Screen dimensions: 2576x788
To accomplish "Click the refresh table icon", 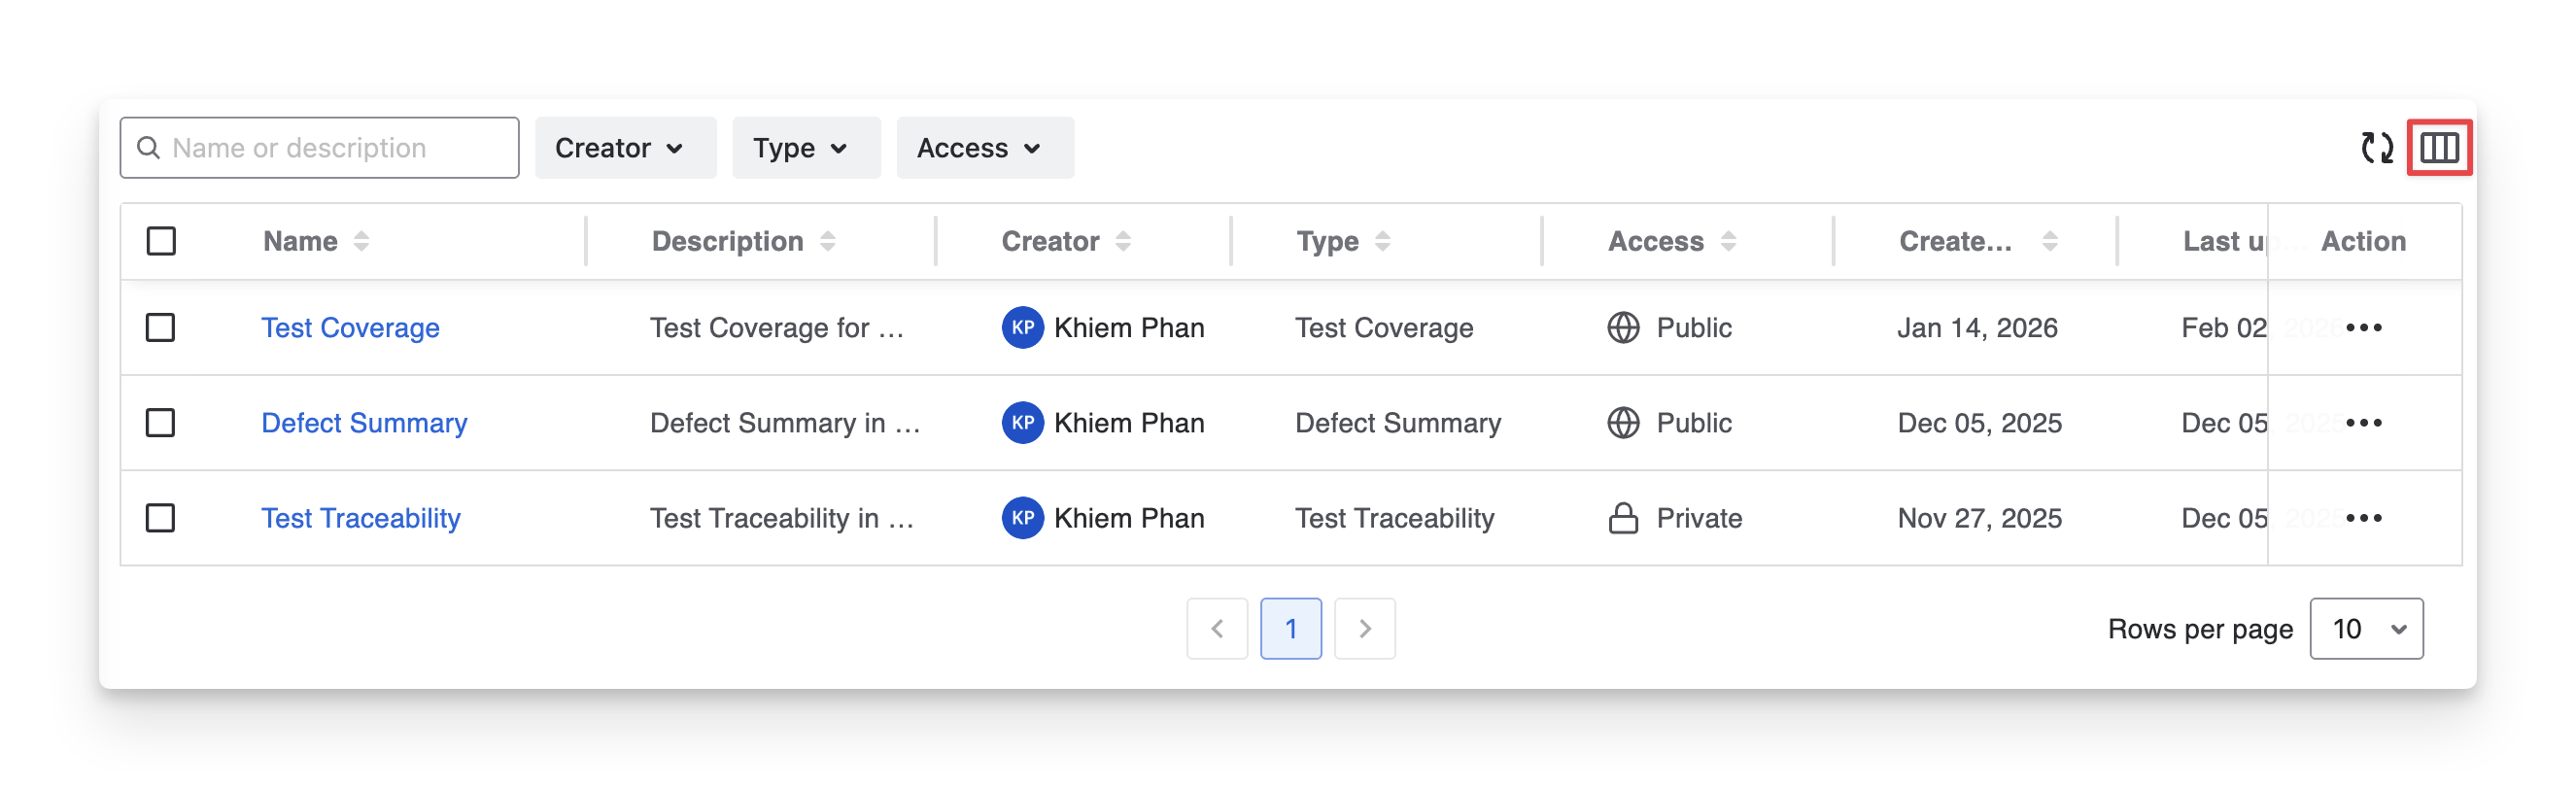I will [x=2376, y=148].
